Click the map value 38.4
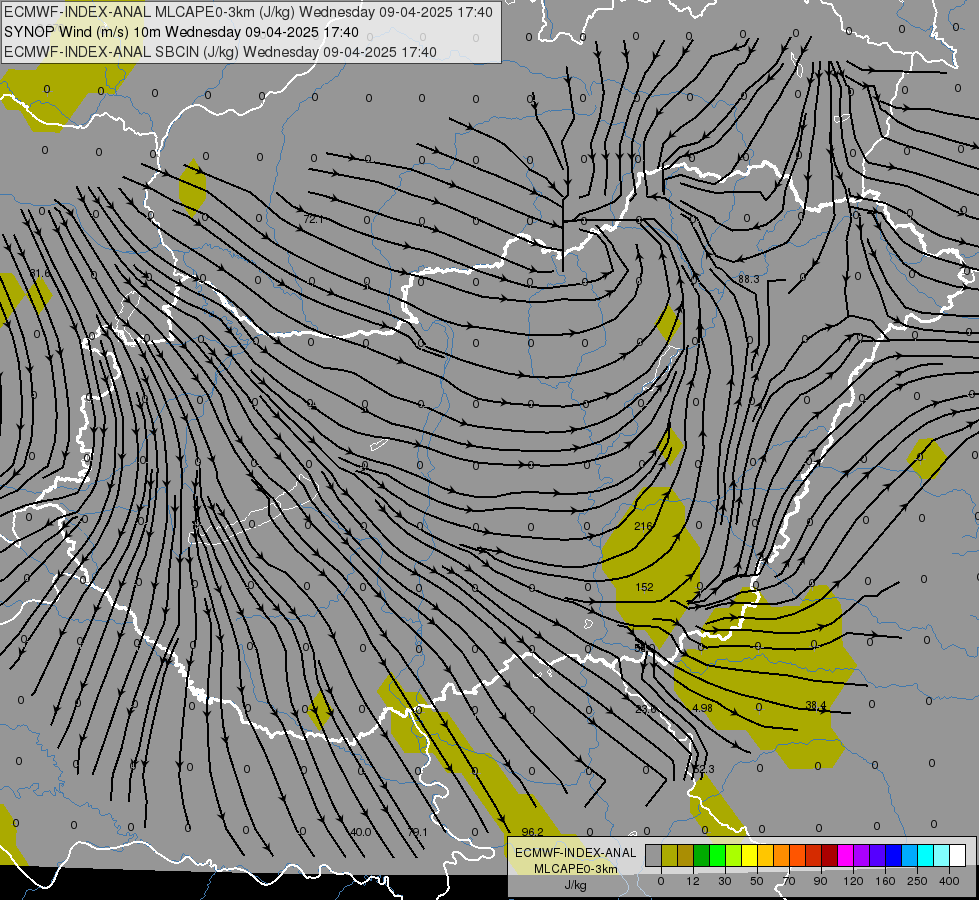The width and height of the screenshot is (979, 900). 816,705
